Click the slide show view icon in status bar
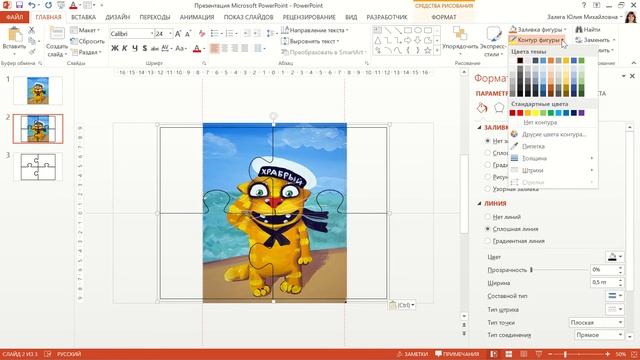The height and width of the screenshot is (360, 640). click(x=539, y=354)
